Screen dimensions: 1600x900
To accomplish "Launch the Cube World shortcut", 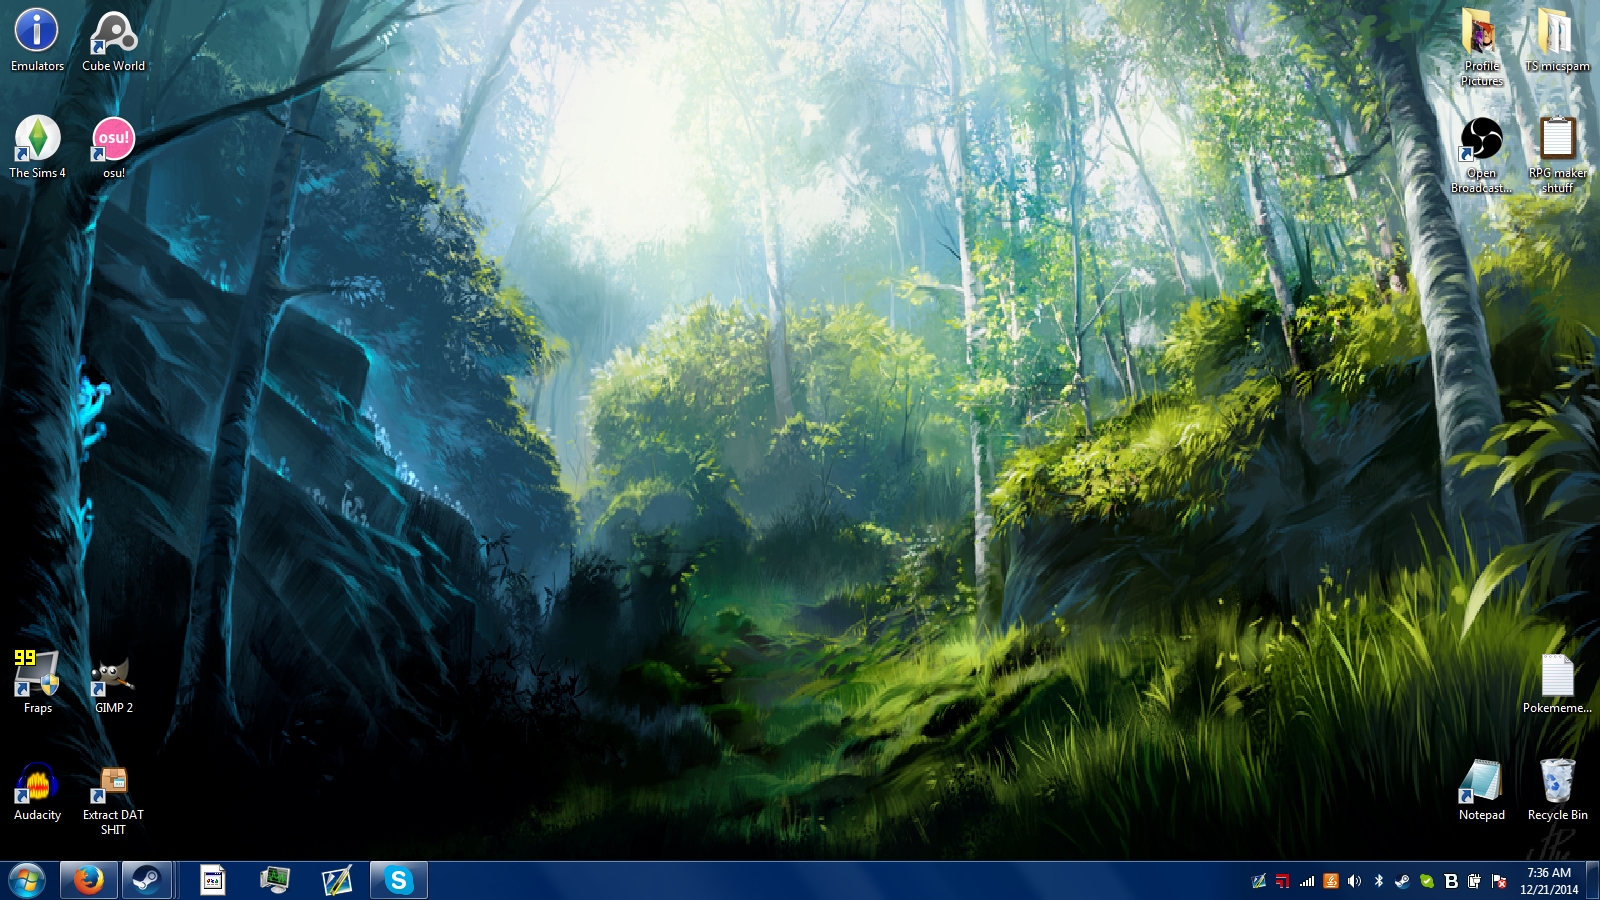I will 113,40.
